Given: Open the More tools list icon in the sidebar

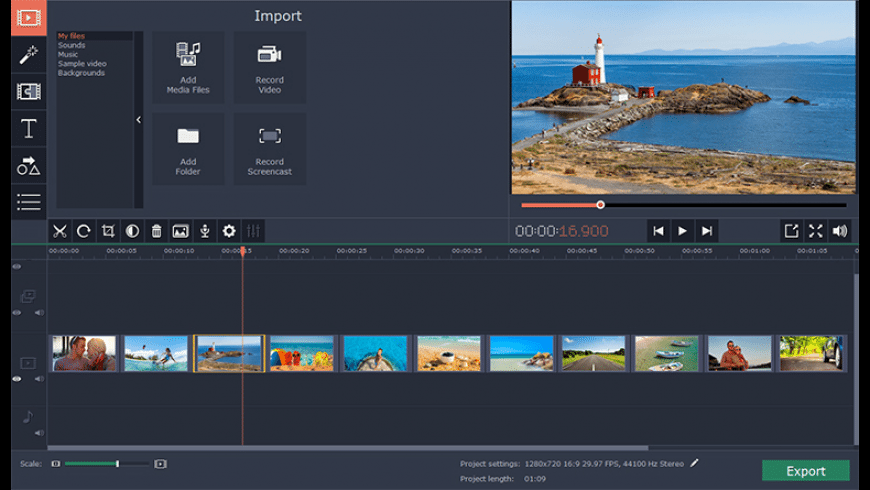Looking at the screenshot, I should point(29,202).
